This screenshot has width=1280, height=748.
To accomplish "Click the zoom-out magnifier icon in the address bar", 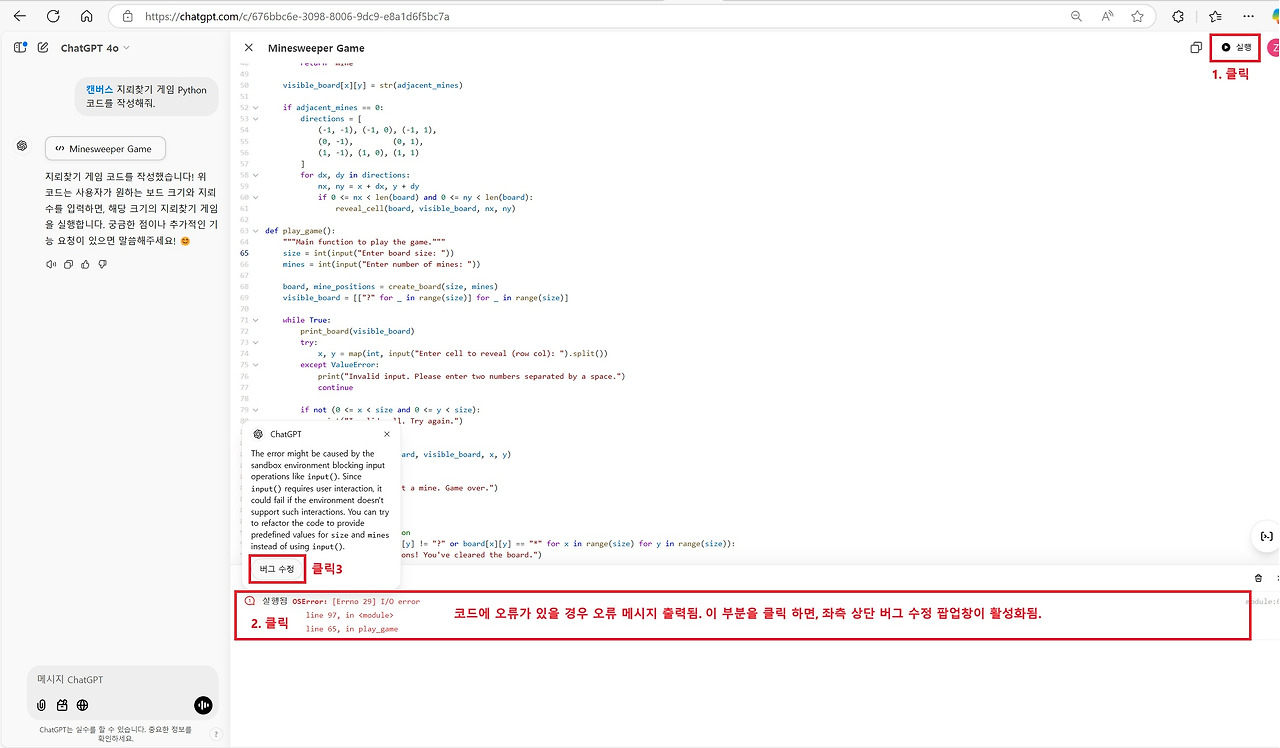I will (x=1076, y=16).
